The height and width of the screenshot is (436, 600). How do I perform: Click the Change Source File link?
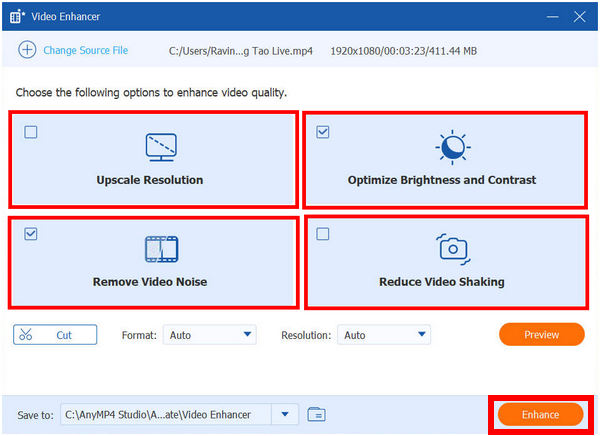tap(86, 51)
